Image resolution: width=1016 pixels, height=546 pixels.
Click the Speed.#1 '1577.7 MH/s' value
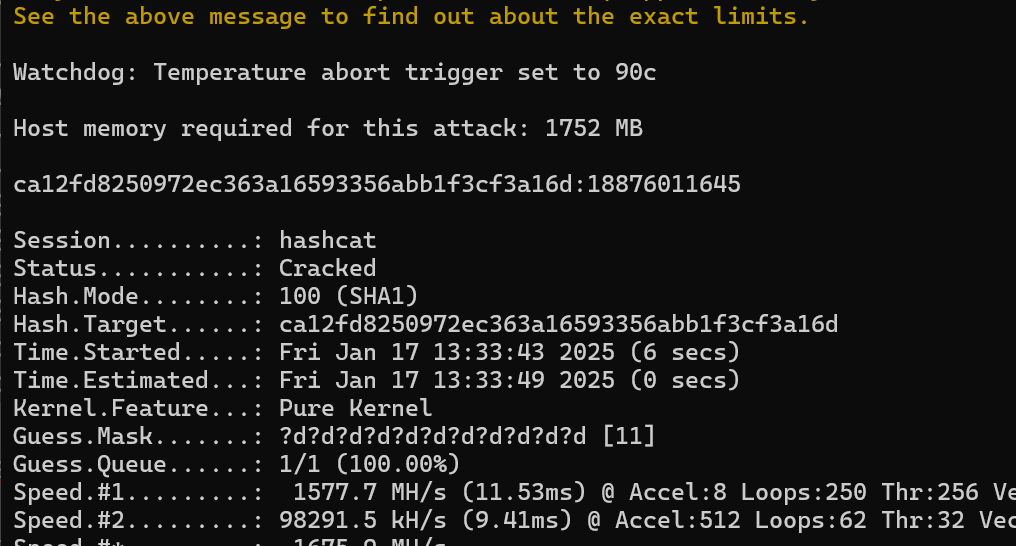(x=369, y=492)
